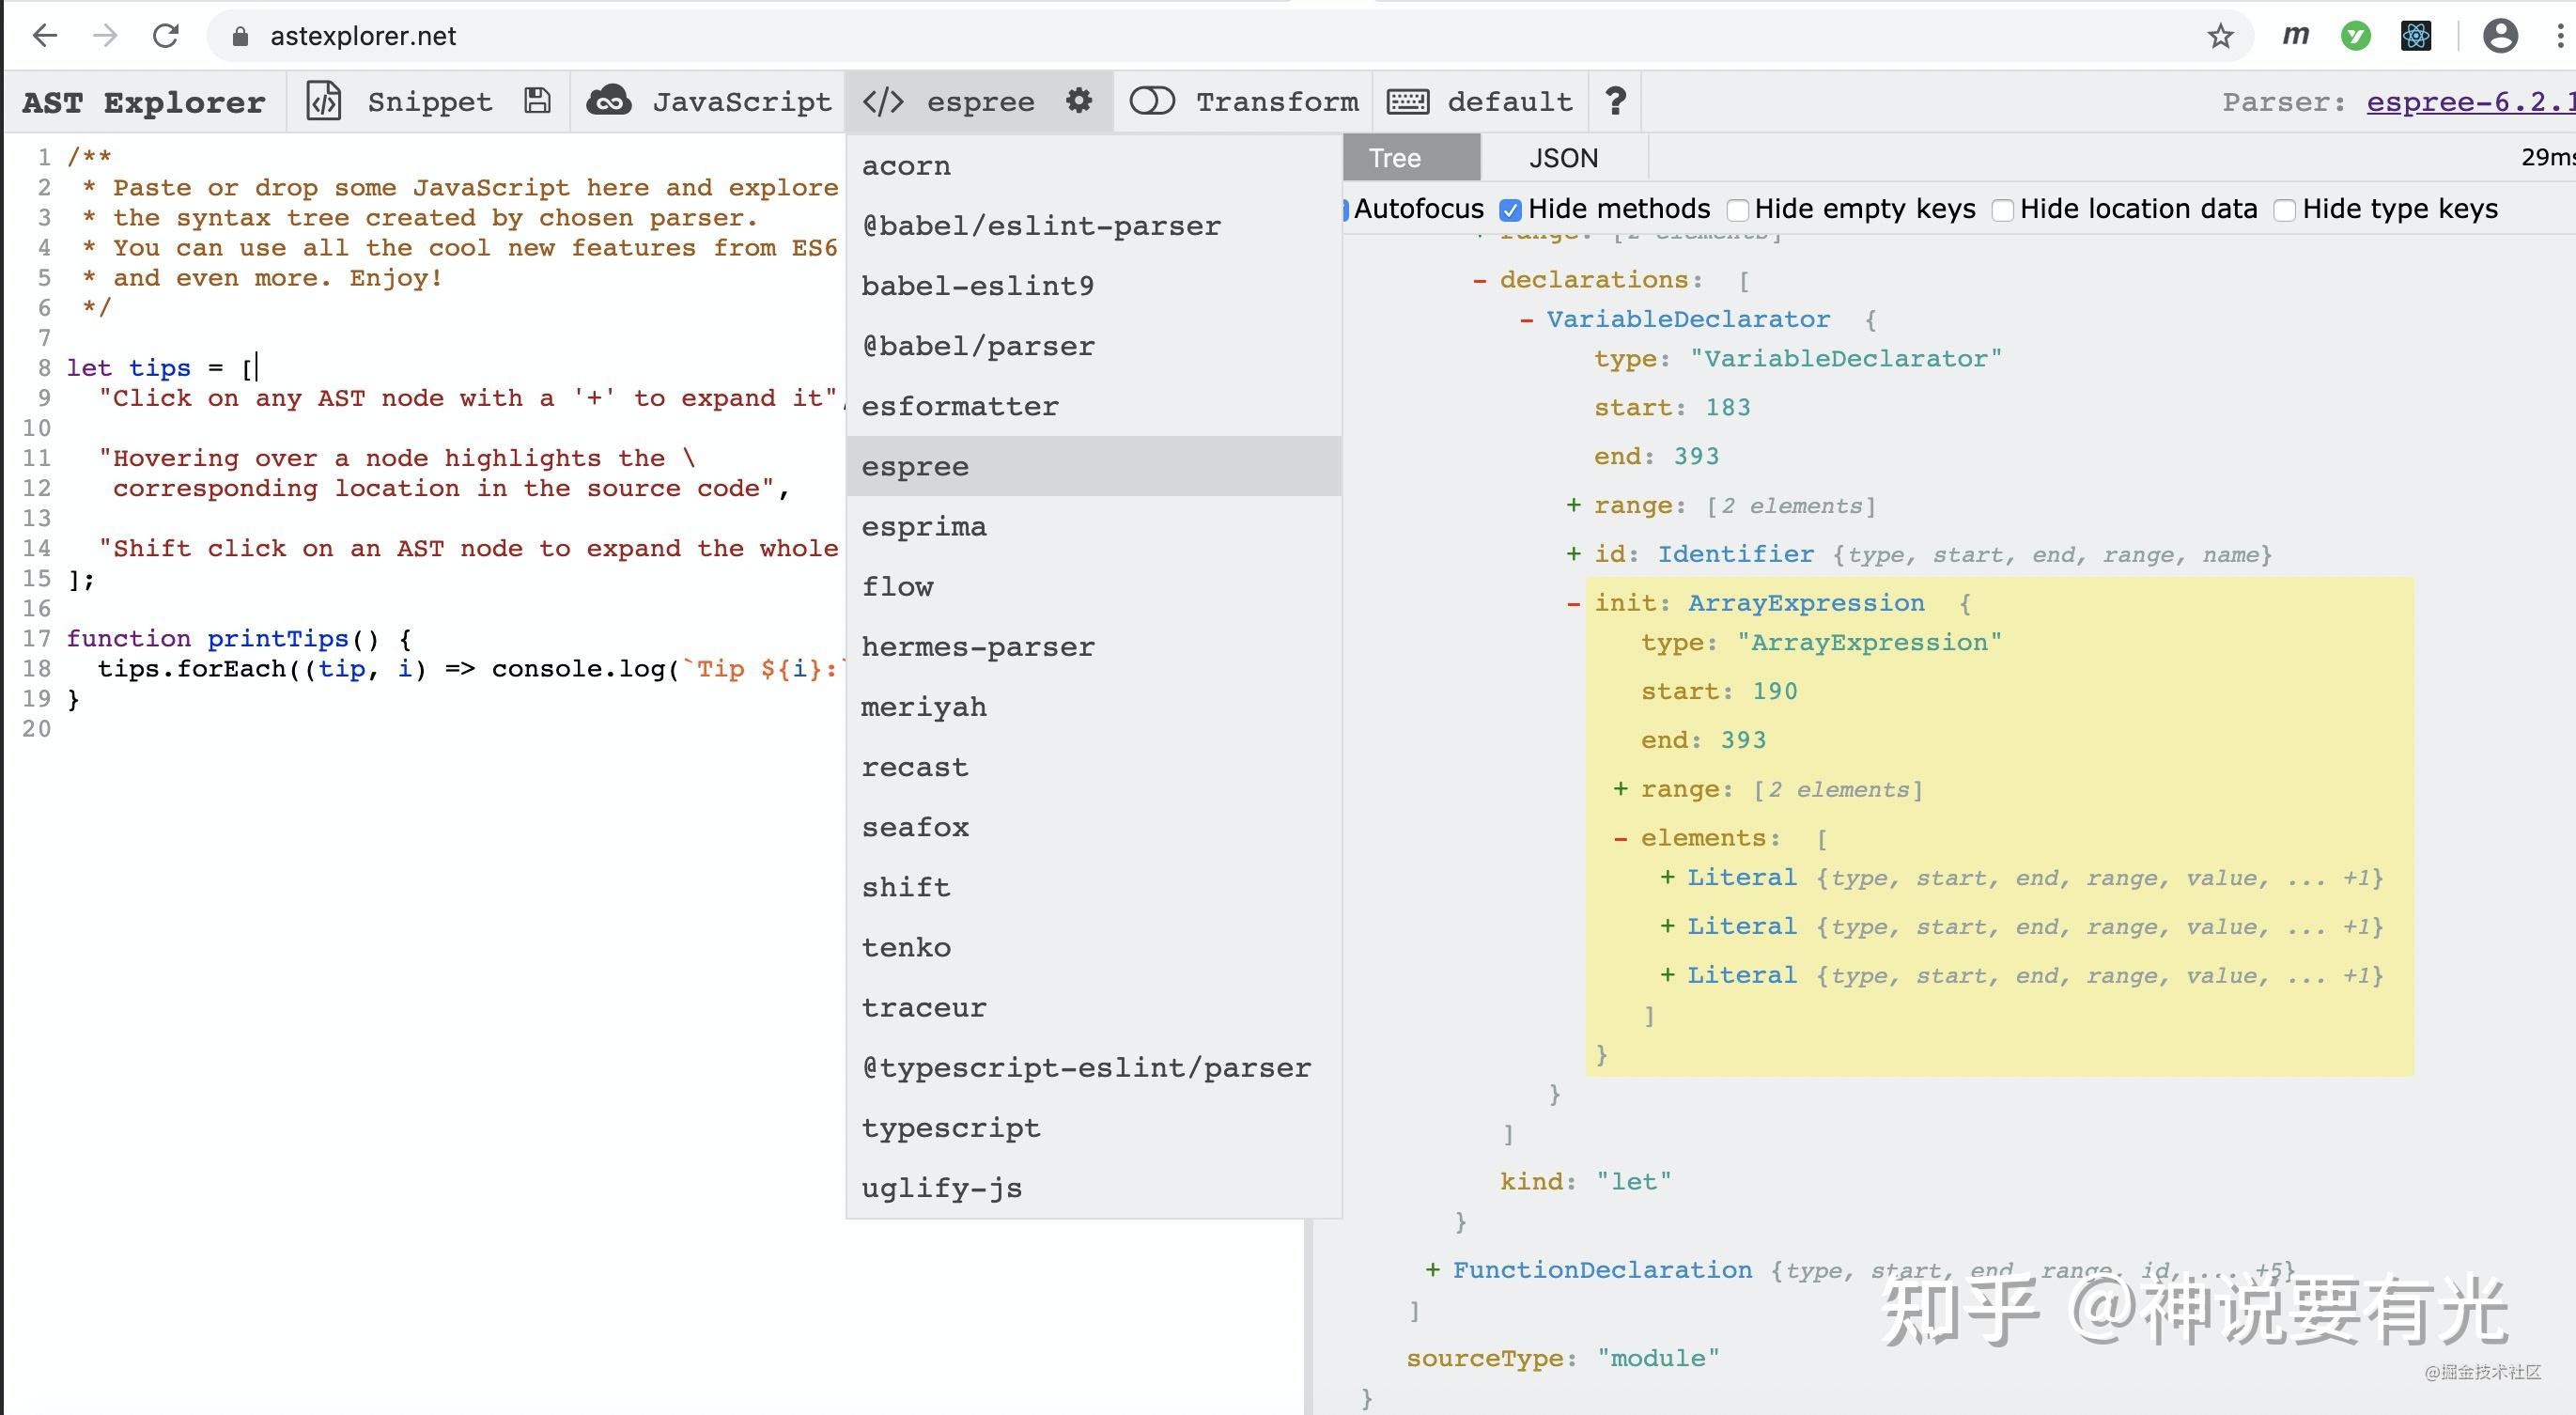
Task: Click the keyboard keymap icon
Action: click(1408, 101)
